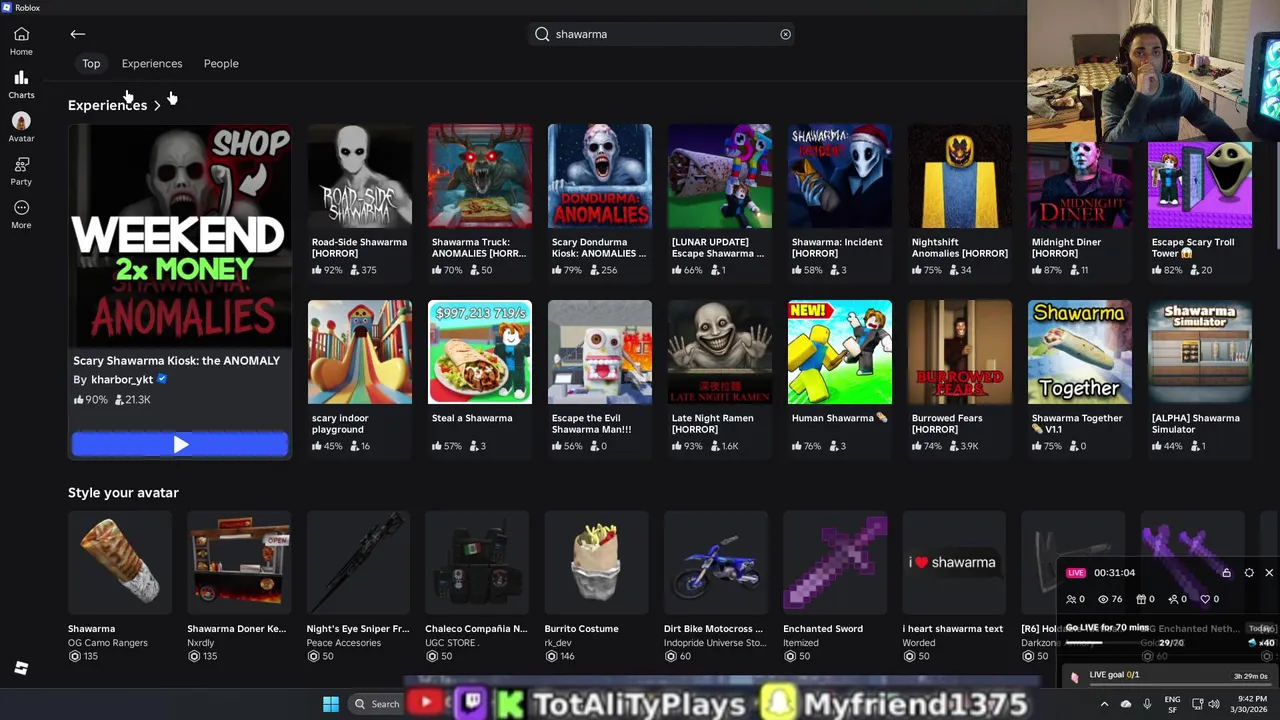
Task: Select the Burrito Costume item
Action: click(x=597, y=587)
